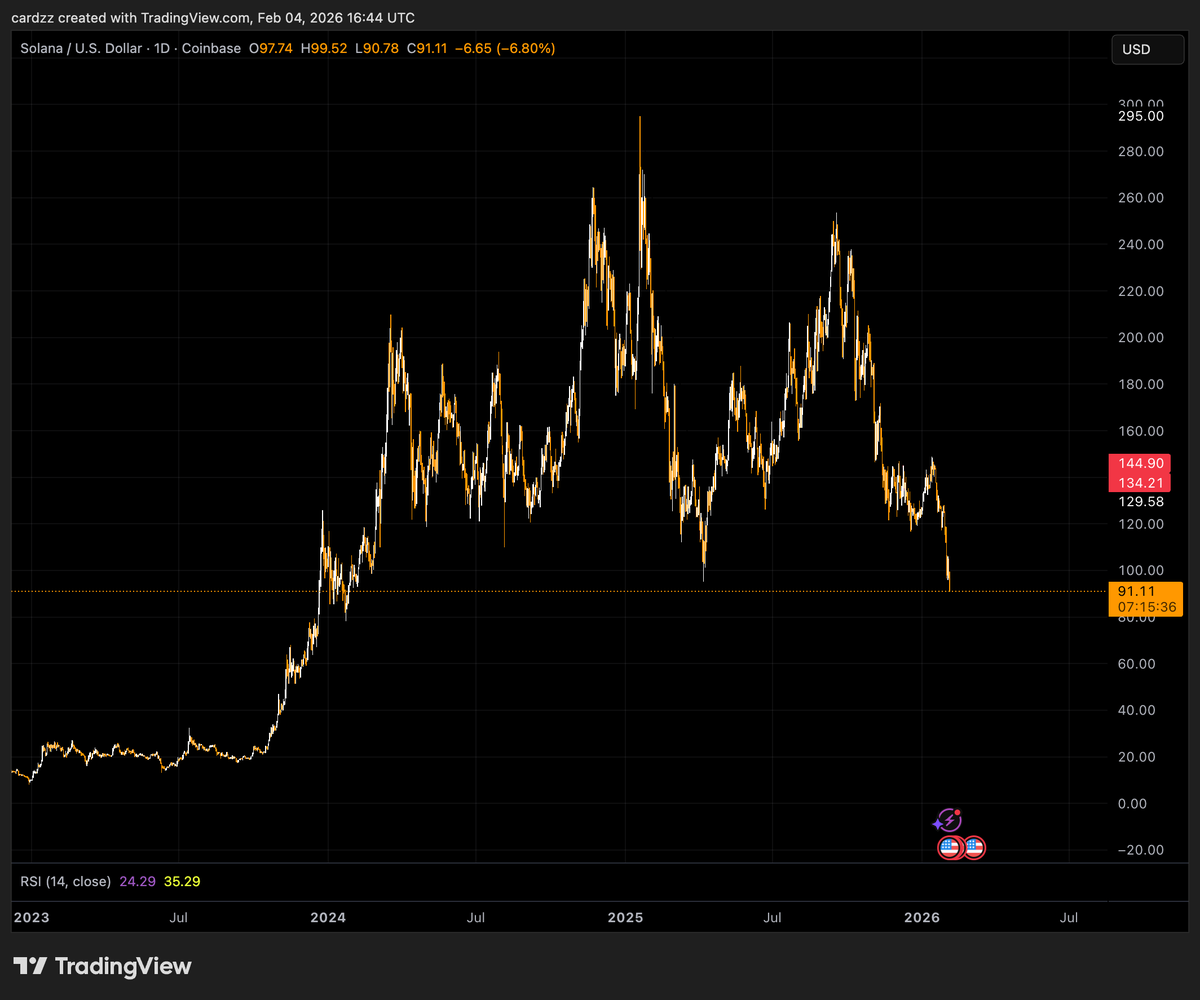1200x1000 pixels.
Task: Click the red 144.90 price label
Action: pos(1140,464)
